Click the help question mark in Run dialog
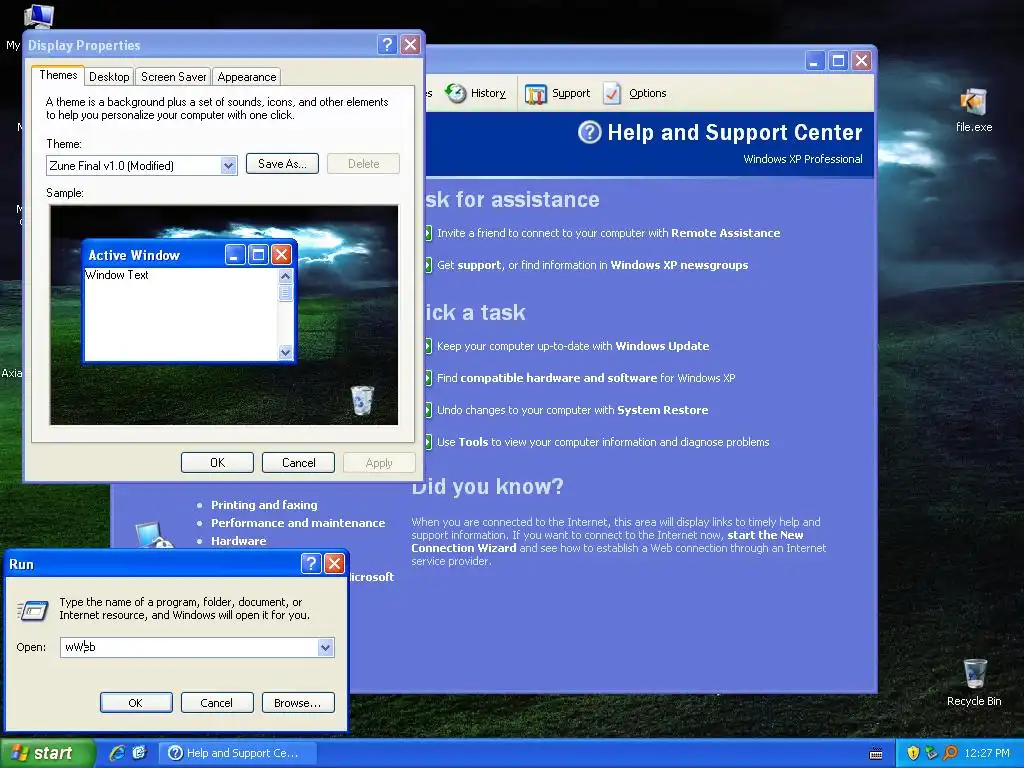 (311, 564)
